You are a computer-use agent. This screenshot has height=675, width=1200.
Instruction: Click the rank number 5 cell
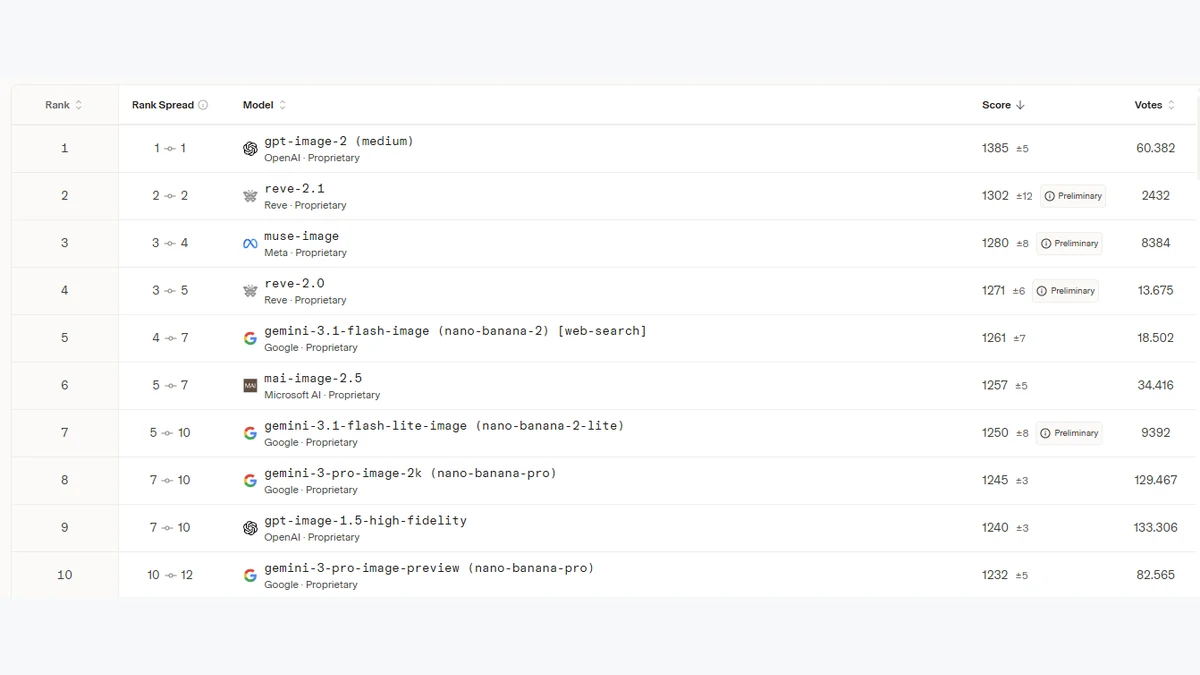click(x=65, y=338)
